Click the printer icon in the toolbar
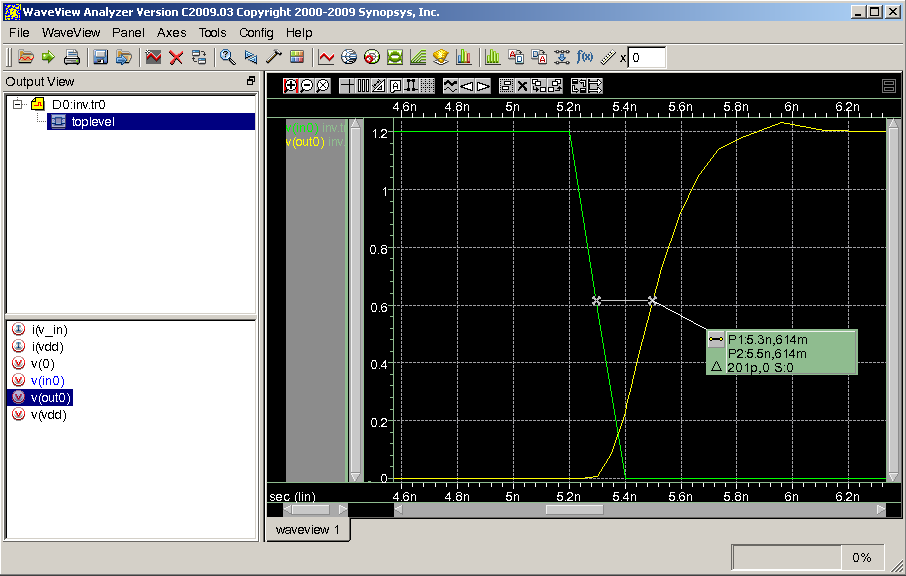 (x=72, y=57)
